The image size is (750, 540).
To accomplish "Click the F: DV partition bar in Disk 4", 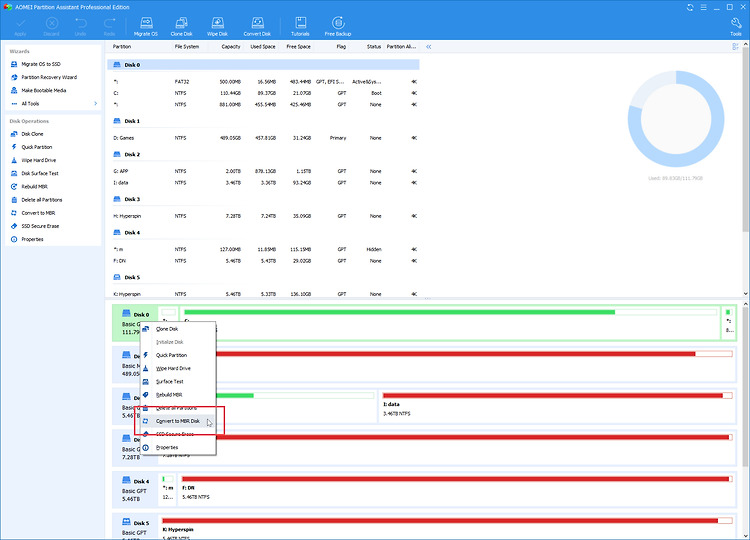I will click(457, 479).
